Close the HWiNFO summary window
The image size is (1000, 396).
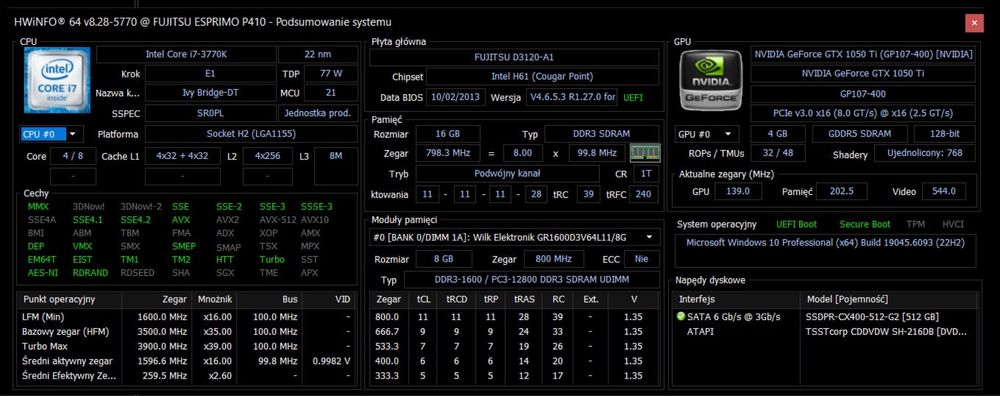tap(973, 23)
